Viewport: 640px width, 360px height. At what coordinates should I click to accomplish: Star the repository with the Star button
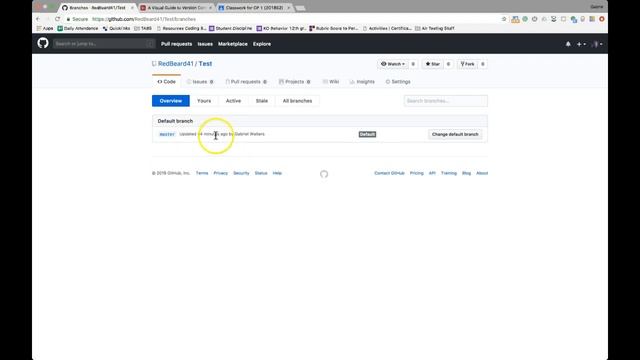coord(433,64)
